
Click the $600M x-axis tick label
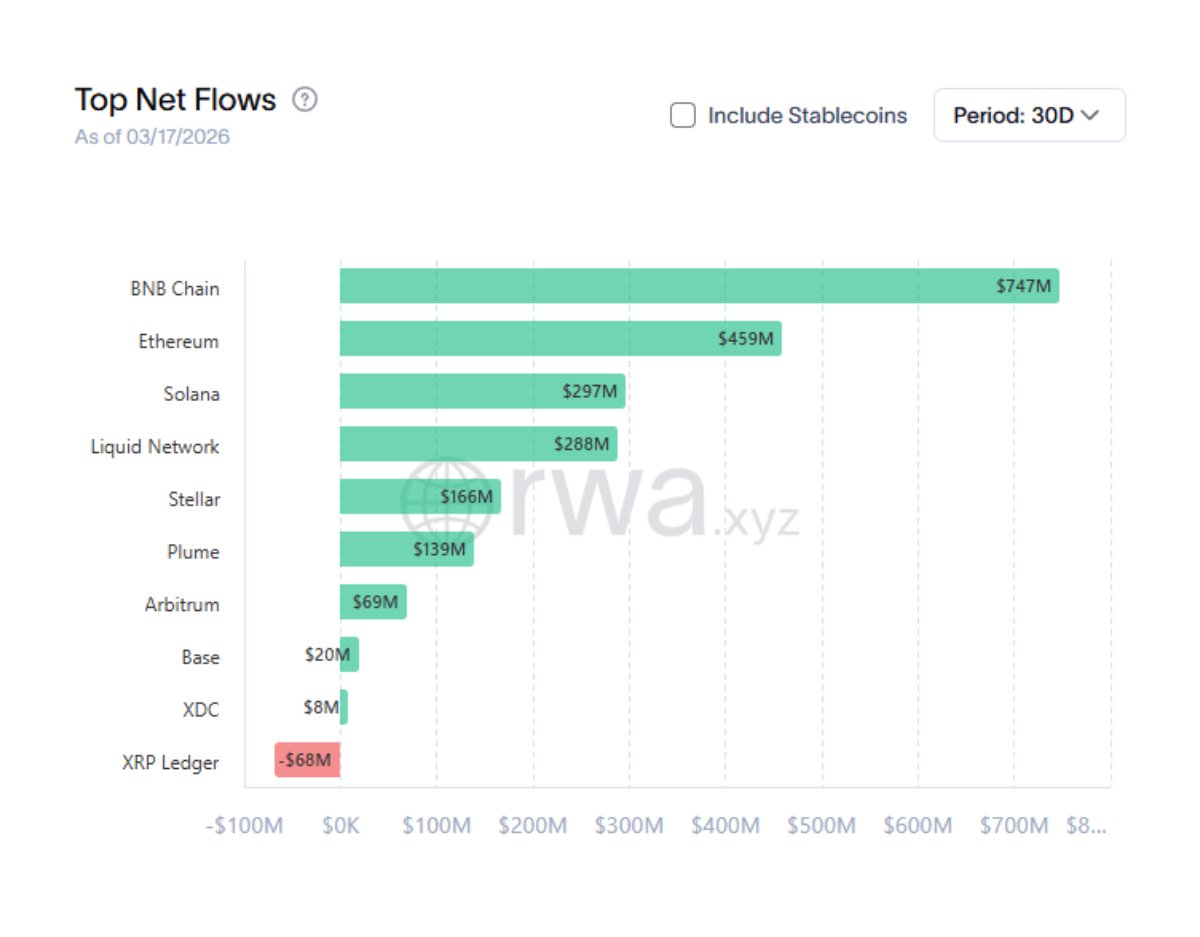(917, 826)
